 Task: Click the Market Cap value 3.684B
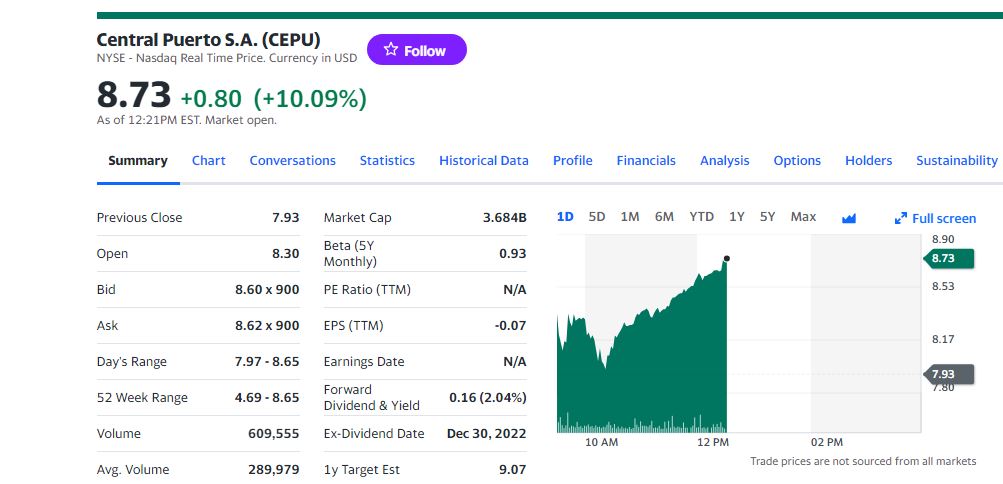(505, 217)
